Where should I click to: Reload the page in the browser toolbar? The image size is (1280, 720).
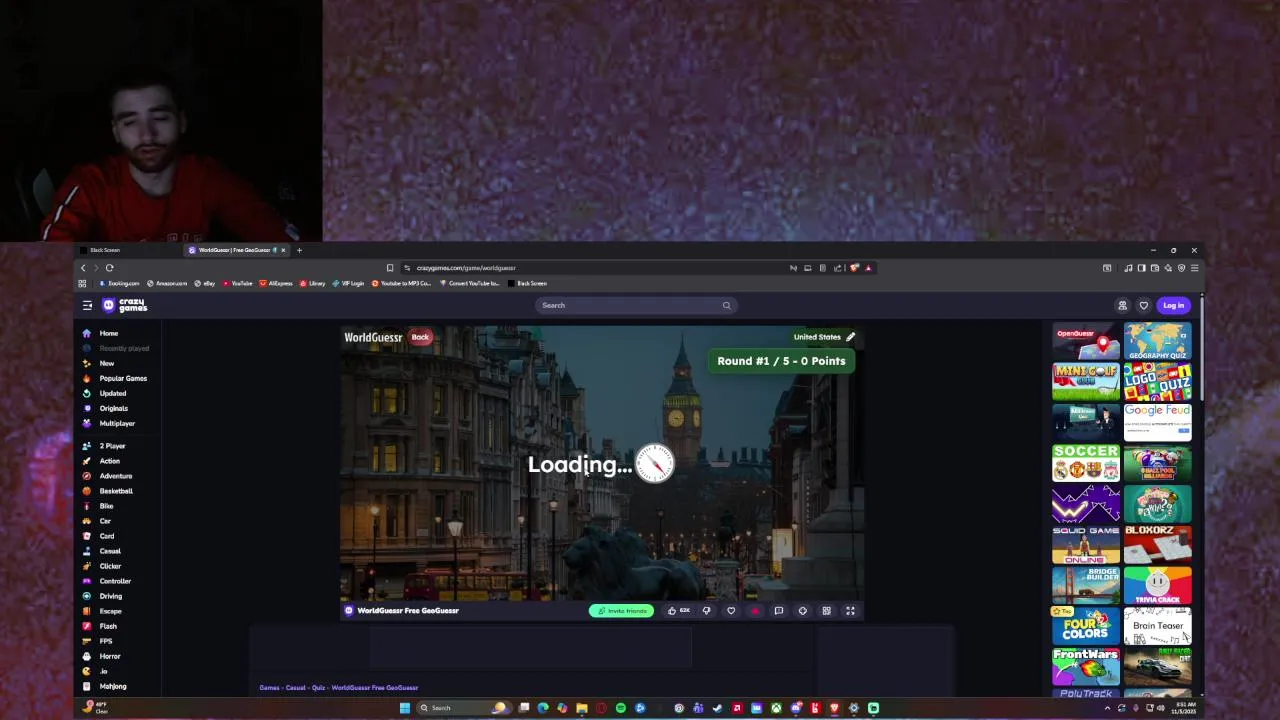click(109, 268)
